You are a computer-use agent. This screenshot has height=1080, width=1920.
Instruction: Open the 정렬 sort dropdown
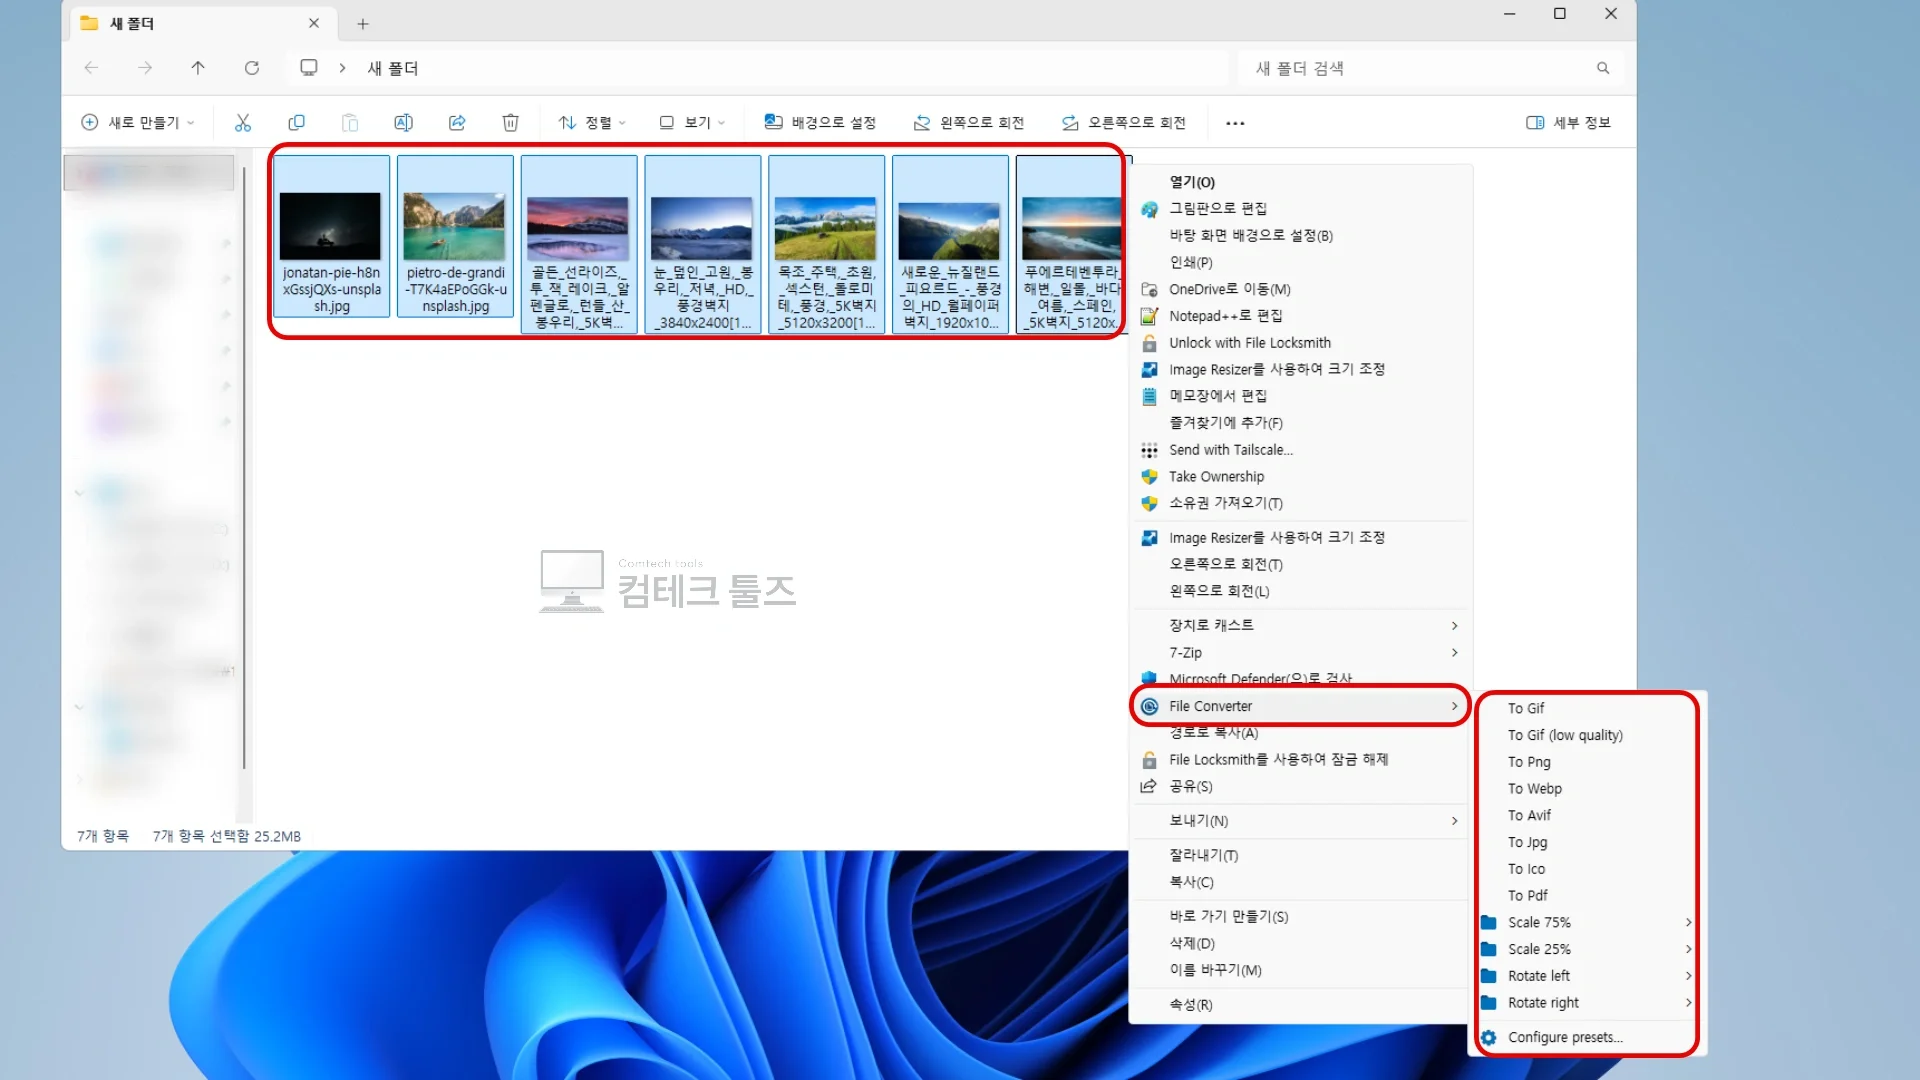592,122
